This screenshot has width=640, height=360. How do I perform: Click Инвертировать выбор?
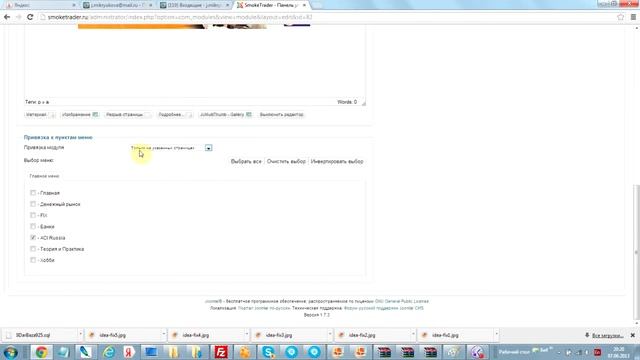[x=337, y=162]
